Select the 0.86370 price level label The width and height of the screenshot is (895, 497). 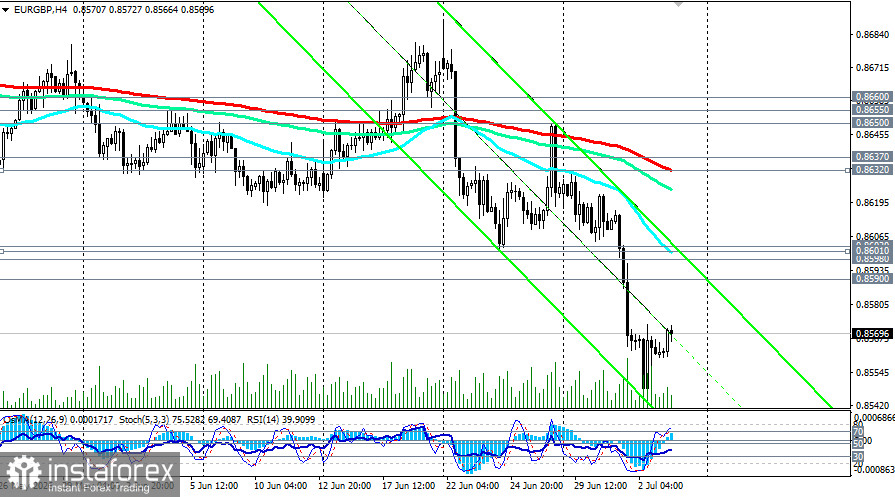[872, 156]
